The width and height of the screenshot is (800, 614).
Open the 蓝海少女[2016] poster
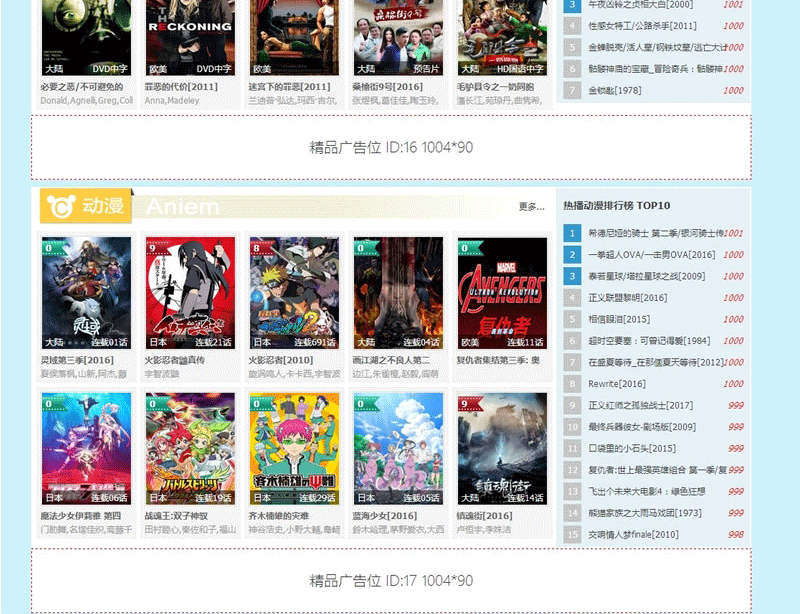click(398, 449)
